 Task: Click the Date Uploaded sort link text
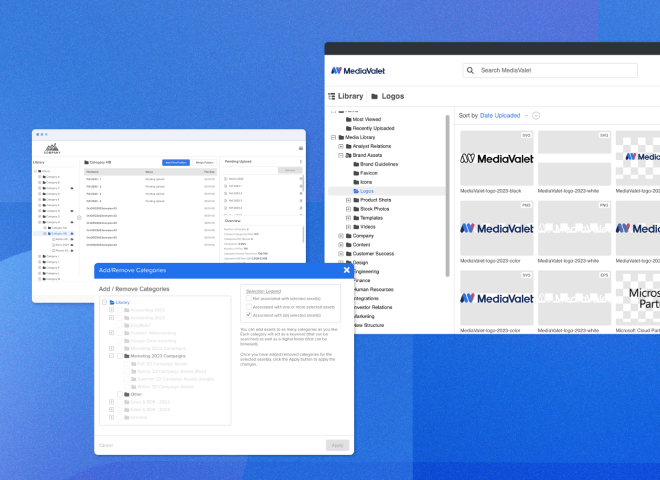point(500,116)
